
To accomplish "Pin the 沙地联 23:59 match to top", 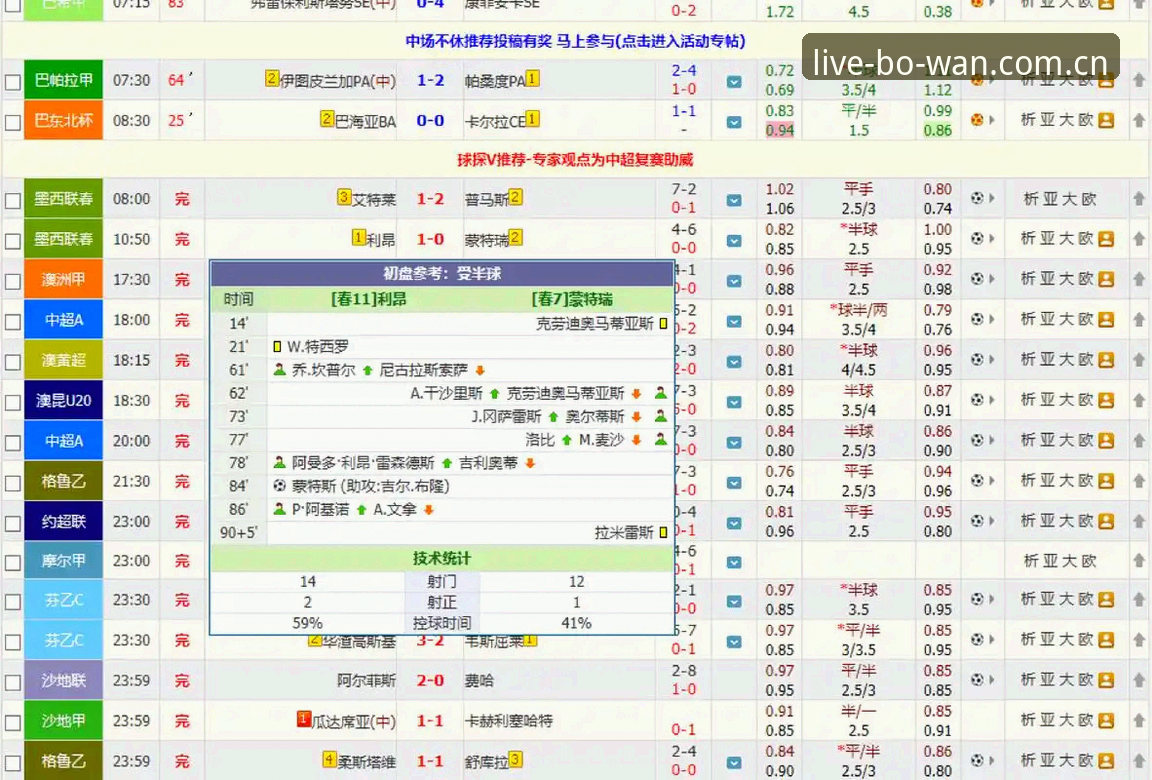I will click(x=1139, y=679).
